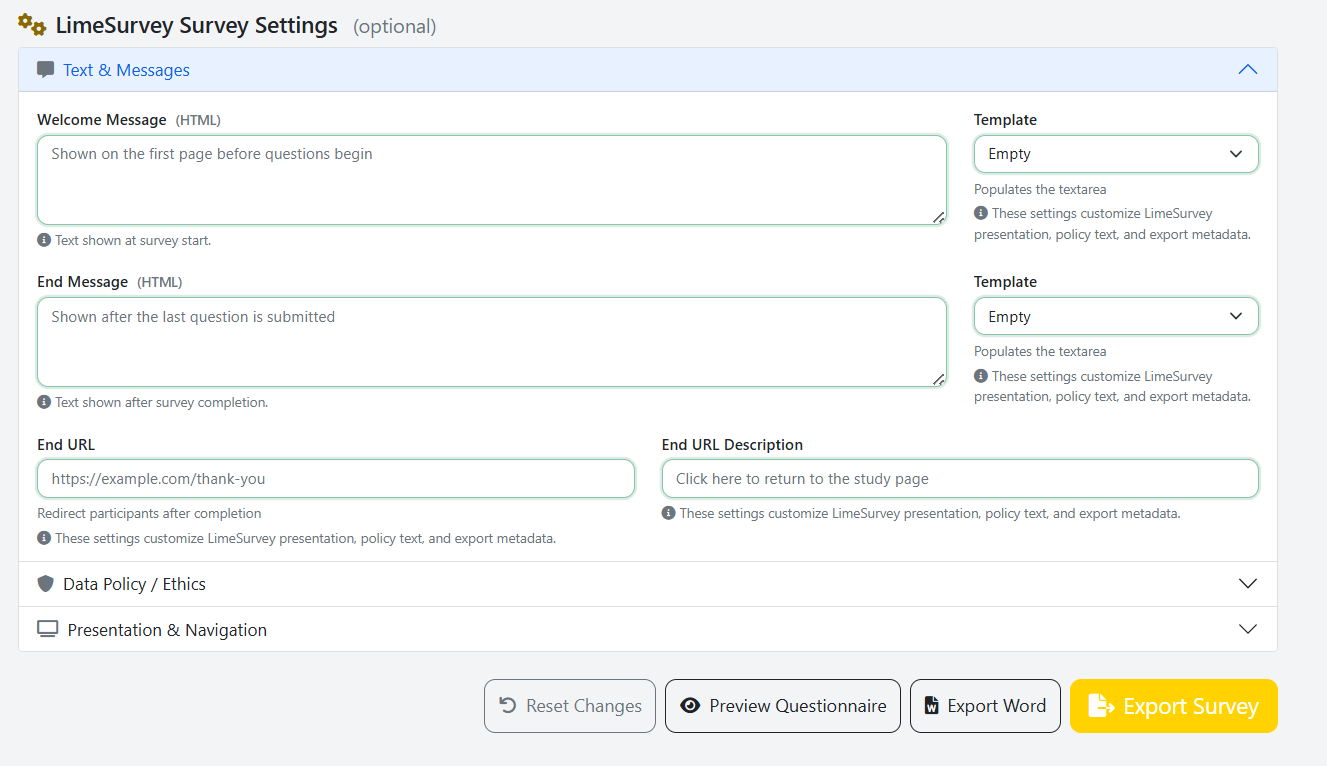The width and height of the screenshot is (1327, 766).
Task: Click the 'End Message' label
Action: (x=83, y=282)
